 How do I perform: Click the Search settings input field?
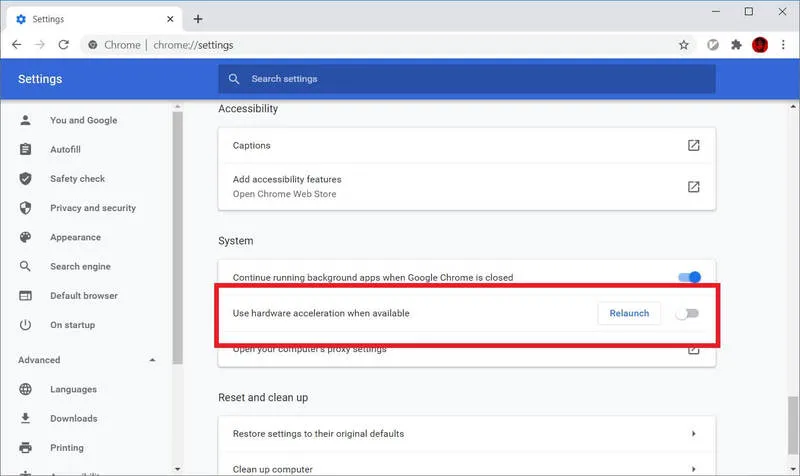click(467, 79)
